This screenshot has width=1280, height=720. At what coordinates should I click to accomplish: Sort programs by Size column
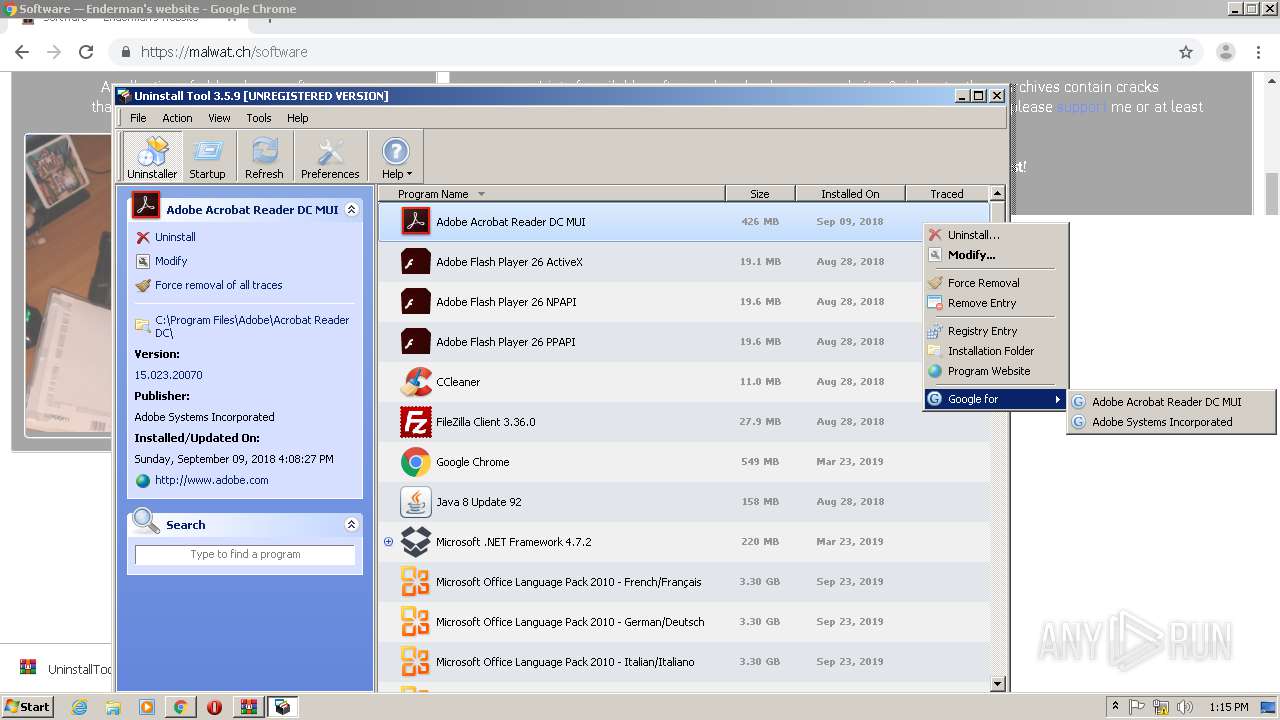point(760,194)
